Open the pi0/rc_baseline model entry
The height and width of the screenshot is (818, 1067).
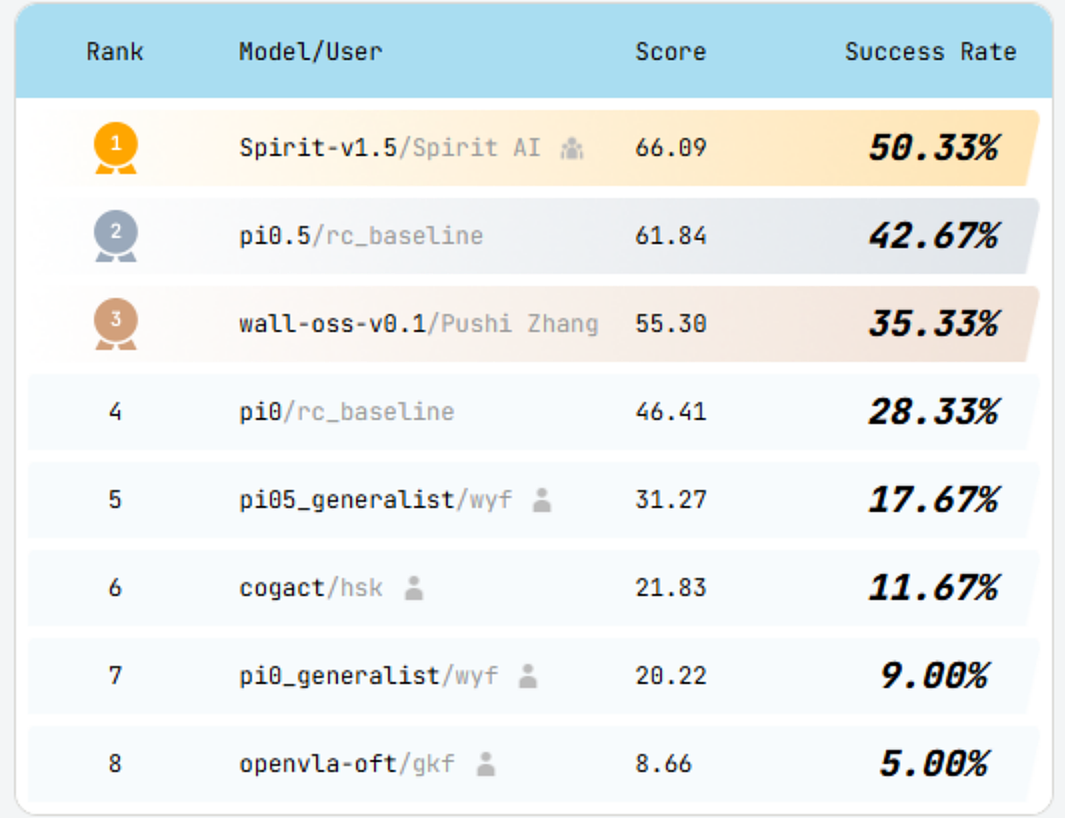(x=346, y=412)
